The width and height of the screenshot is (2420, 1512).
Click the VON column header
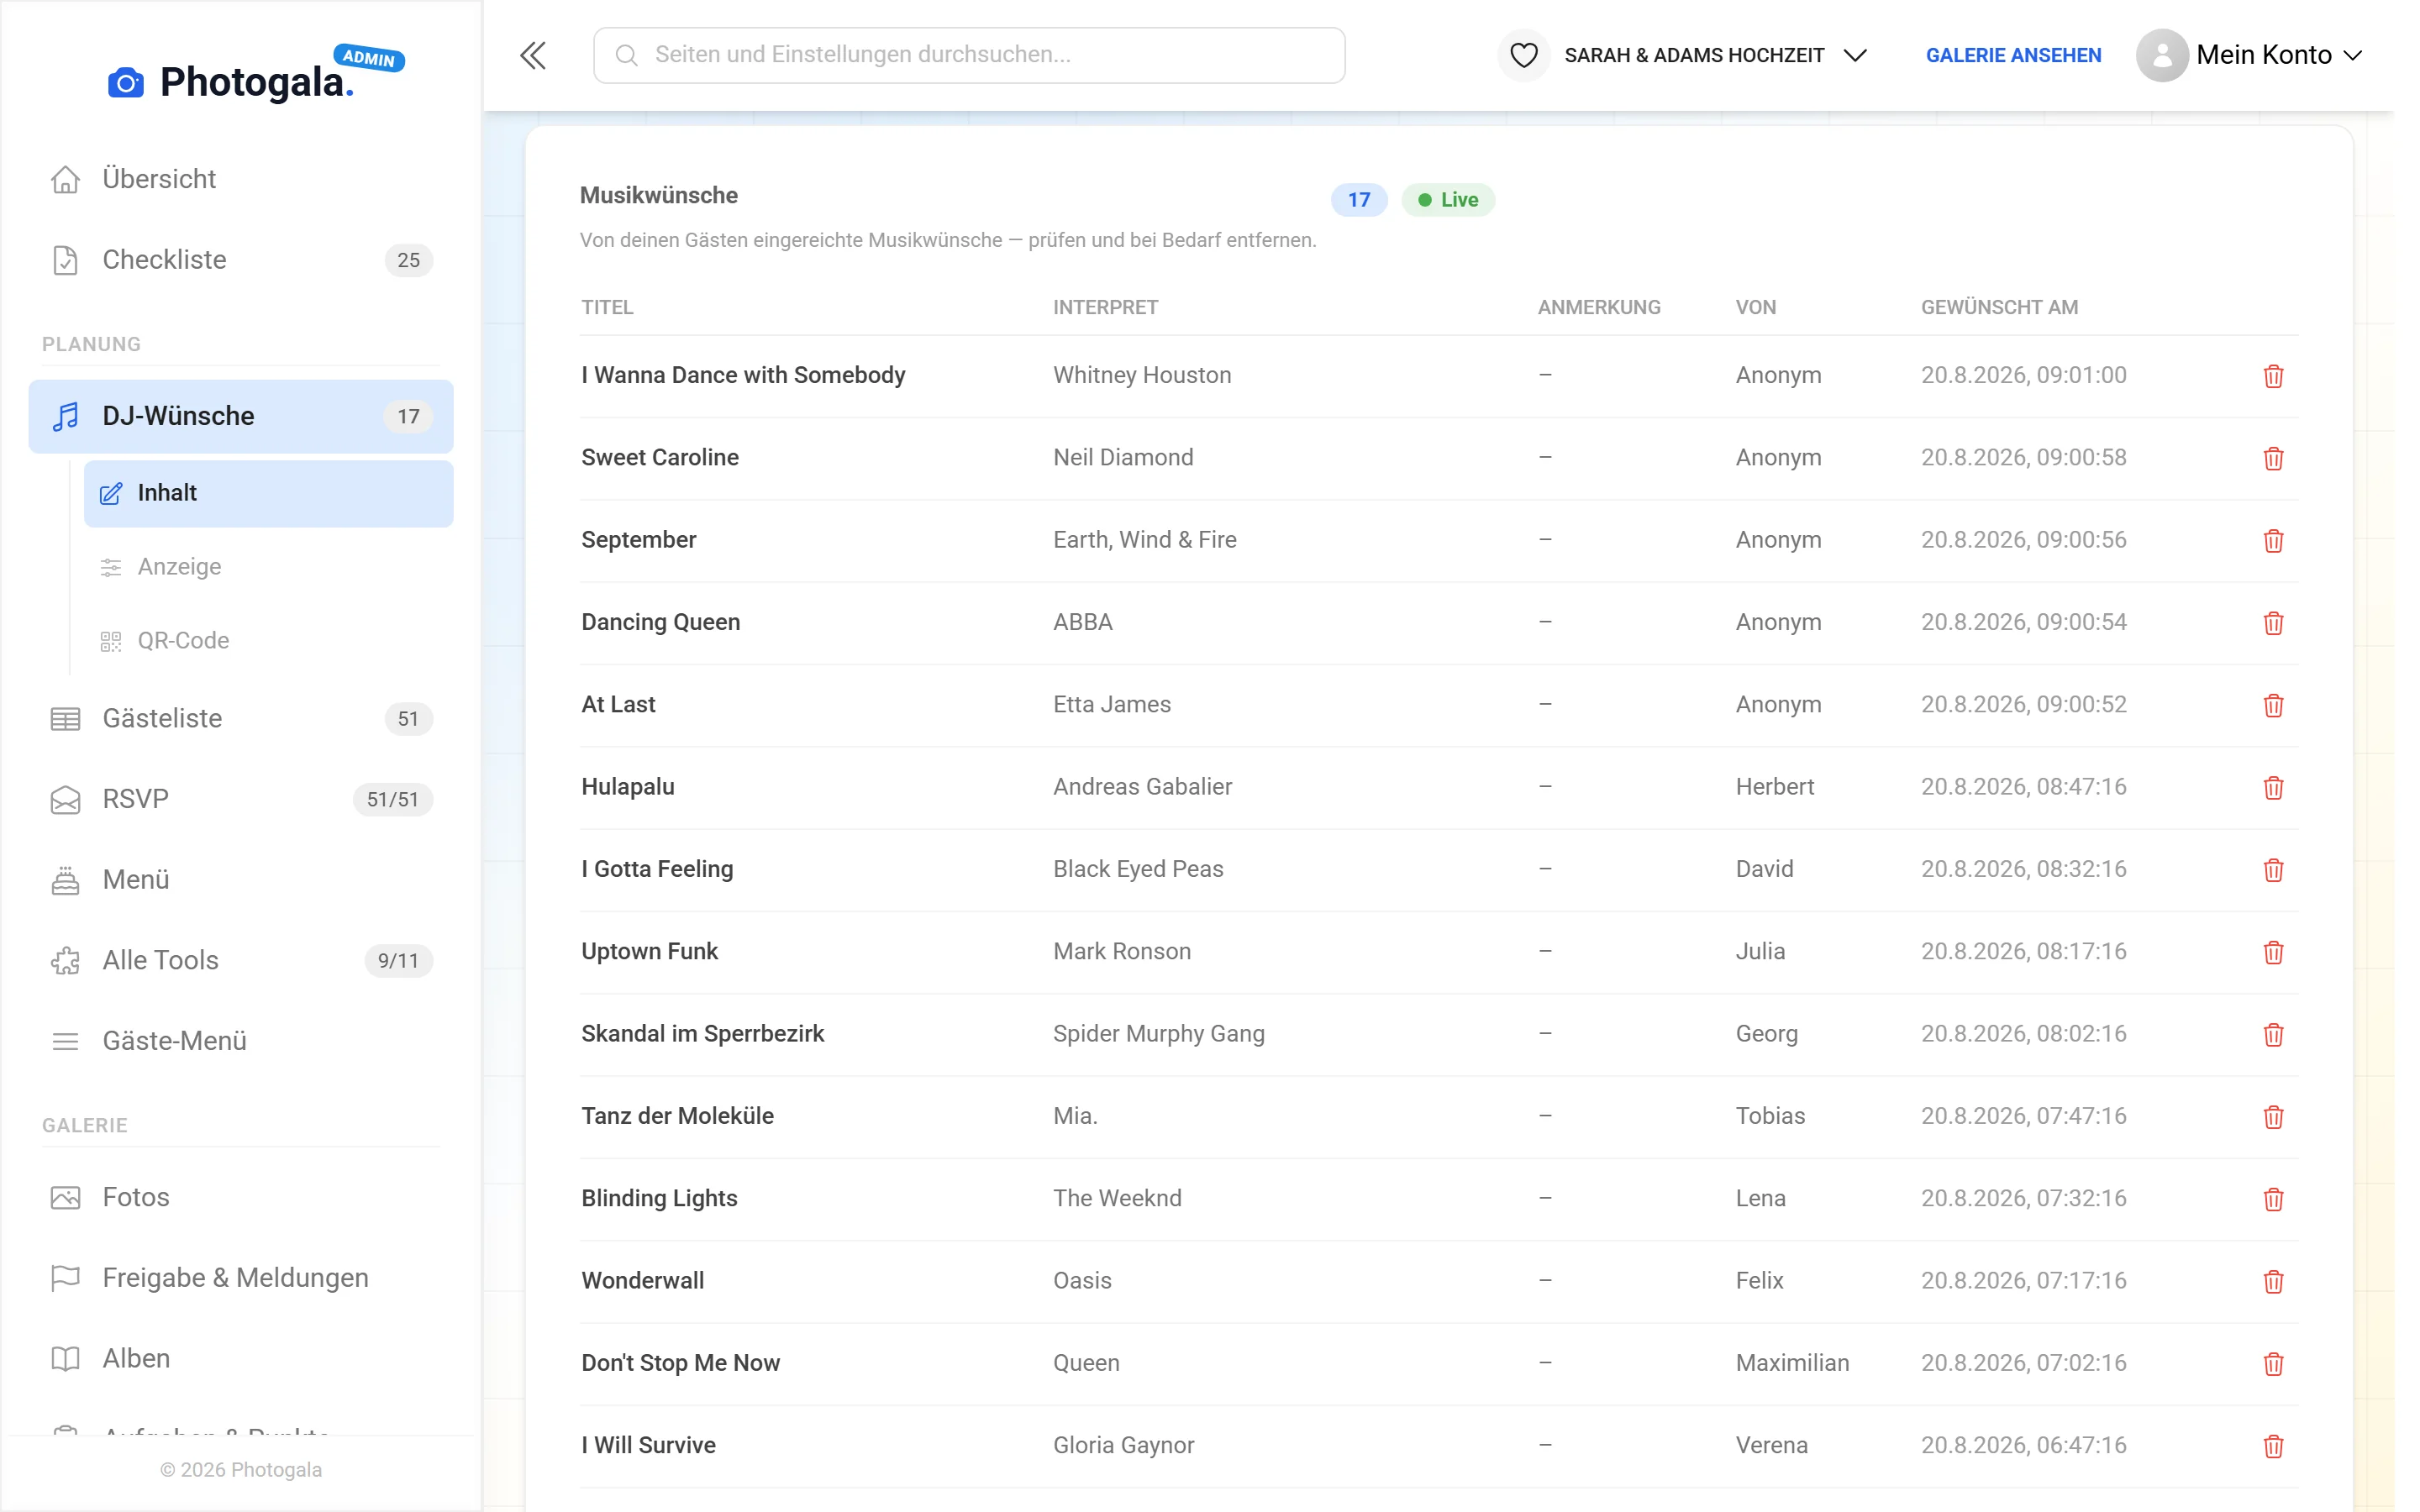[1755, 308]
